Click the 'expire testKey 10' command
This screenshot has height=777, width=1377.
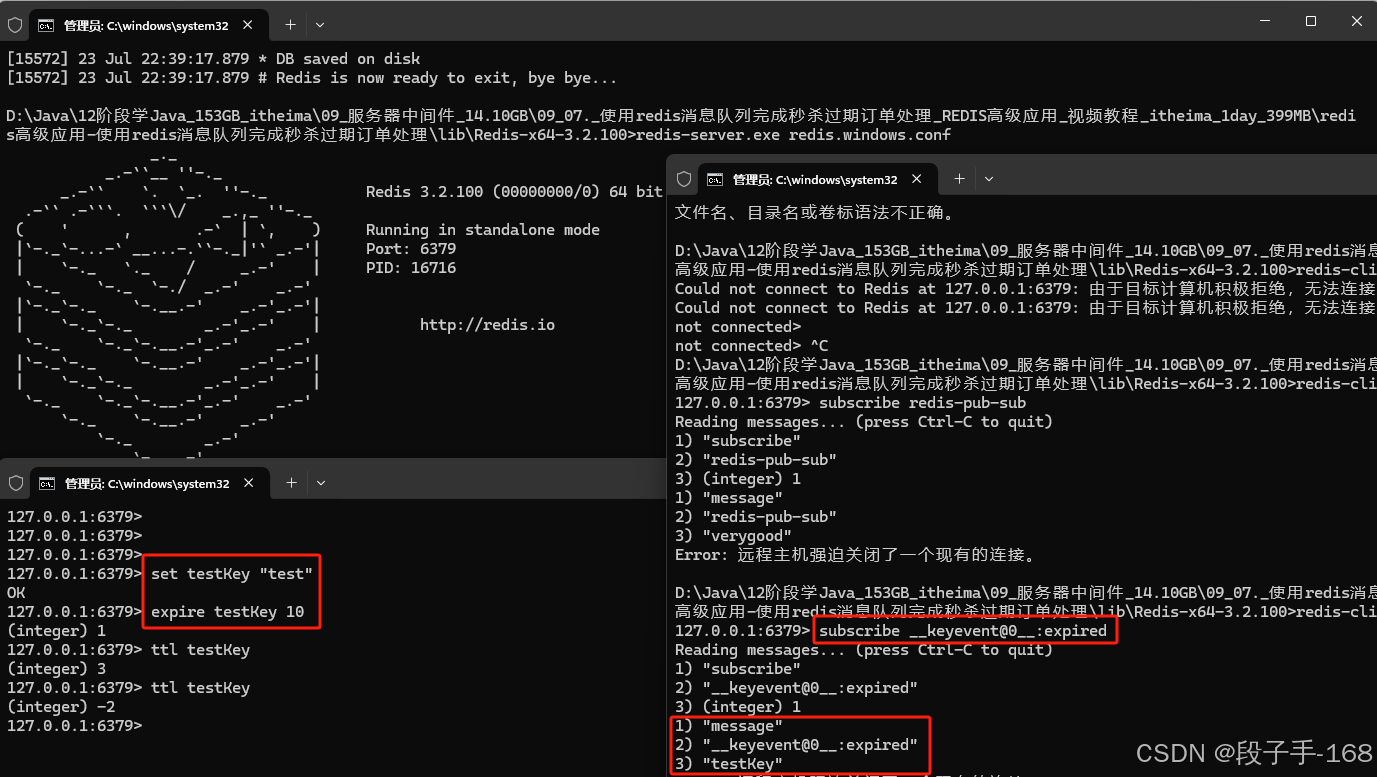(x=228, y=612)
